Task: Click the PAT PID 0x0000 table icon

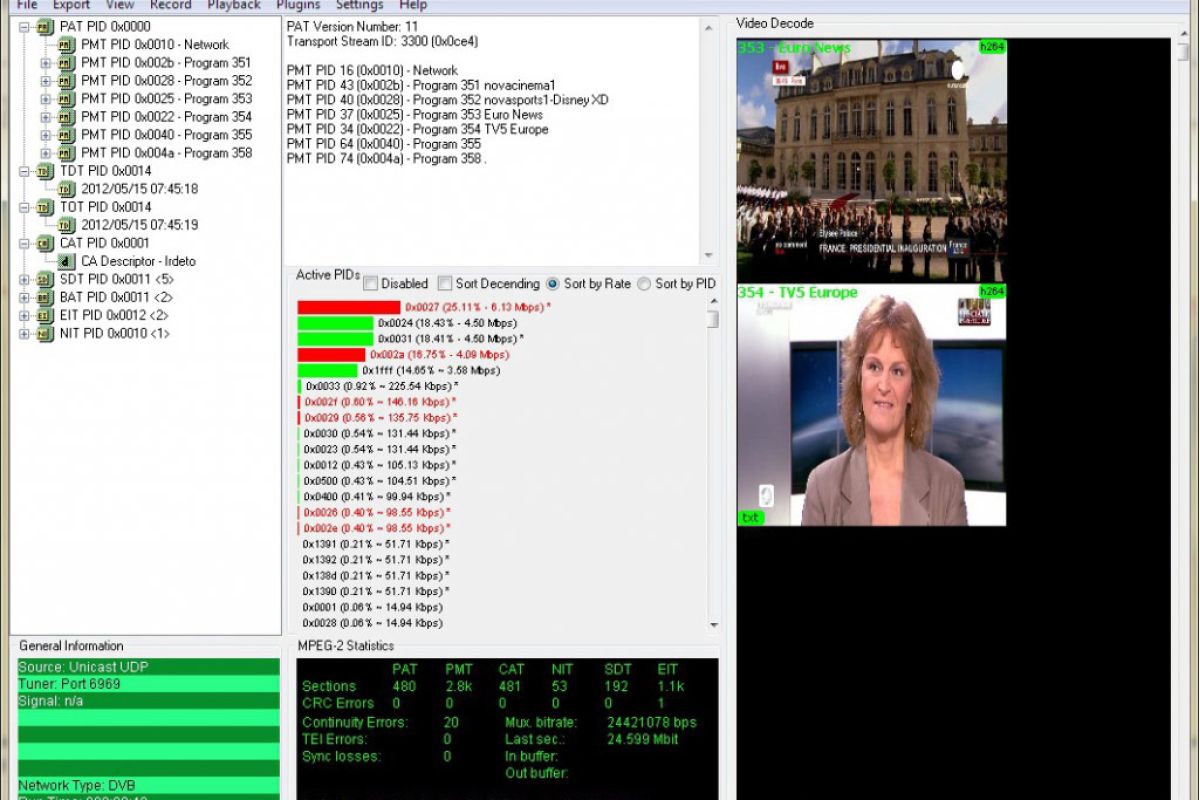Action: click(x=45, y=27)
